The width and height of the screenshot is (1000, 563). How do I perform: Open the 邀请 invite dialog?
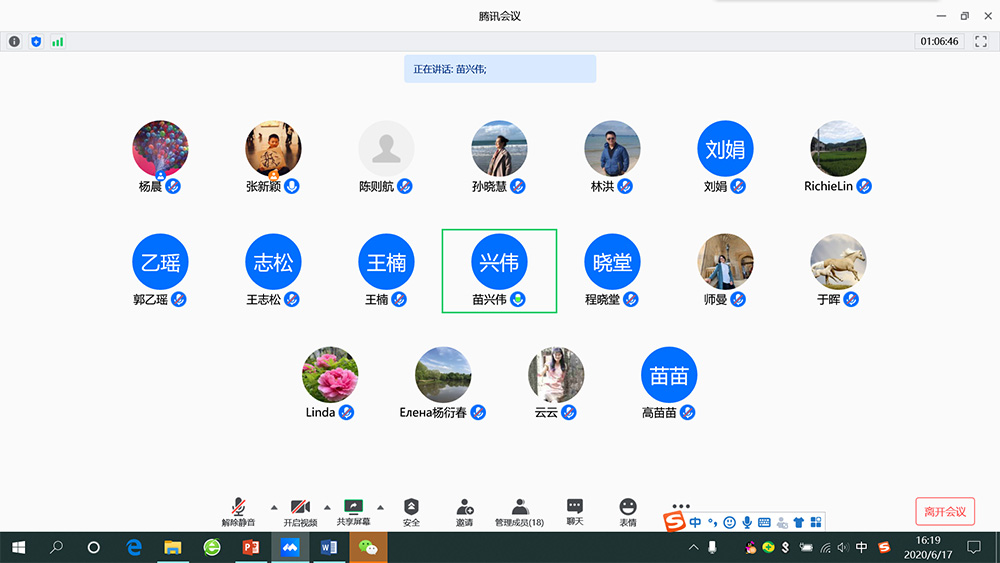(x=464, y=512)
